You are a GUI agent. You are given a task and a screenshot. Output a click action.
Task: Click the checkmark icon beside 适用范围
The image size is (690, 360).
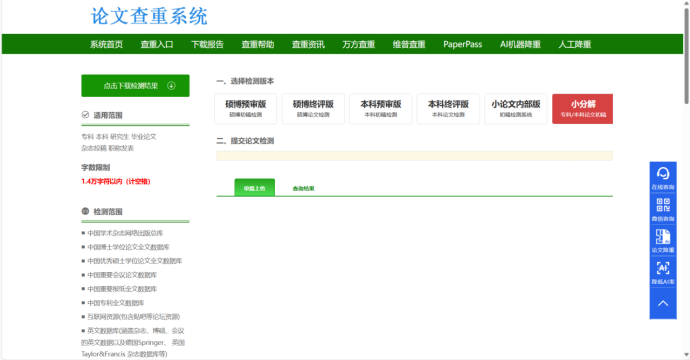pos(85,115)
